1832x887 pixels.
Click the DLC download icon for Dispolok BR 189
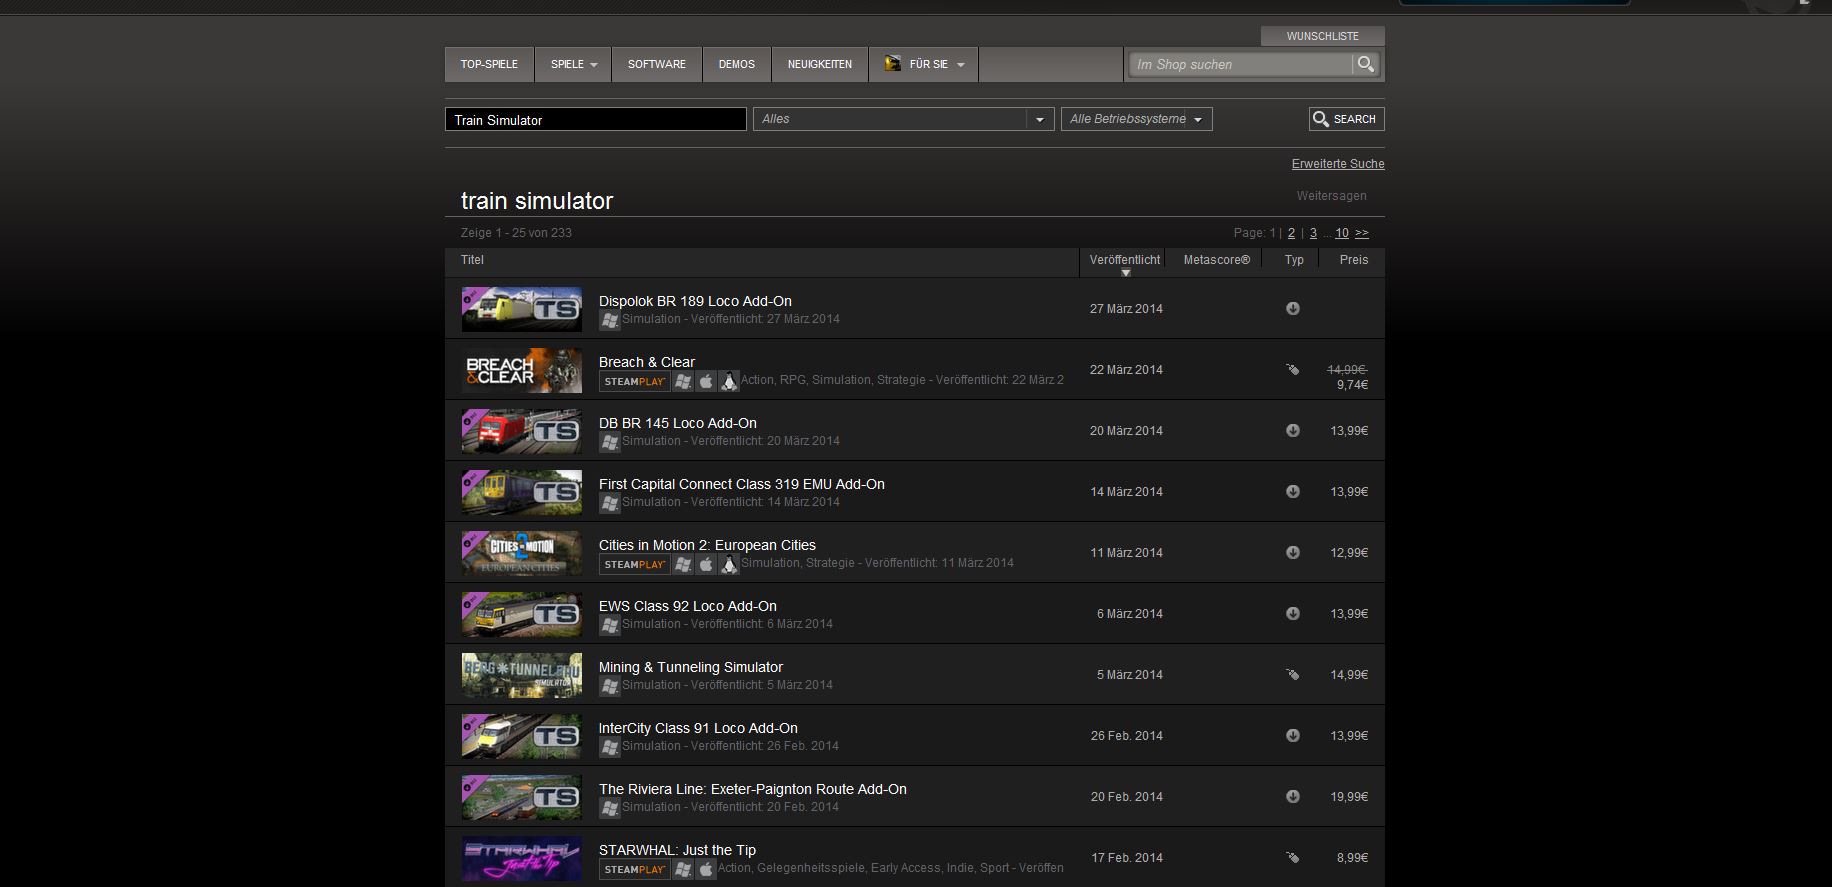(1293, 308)
